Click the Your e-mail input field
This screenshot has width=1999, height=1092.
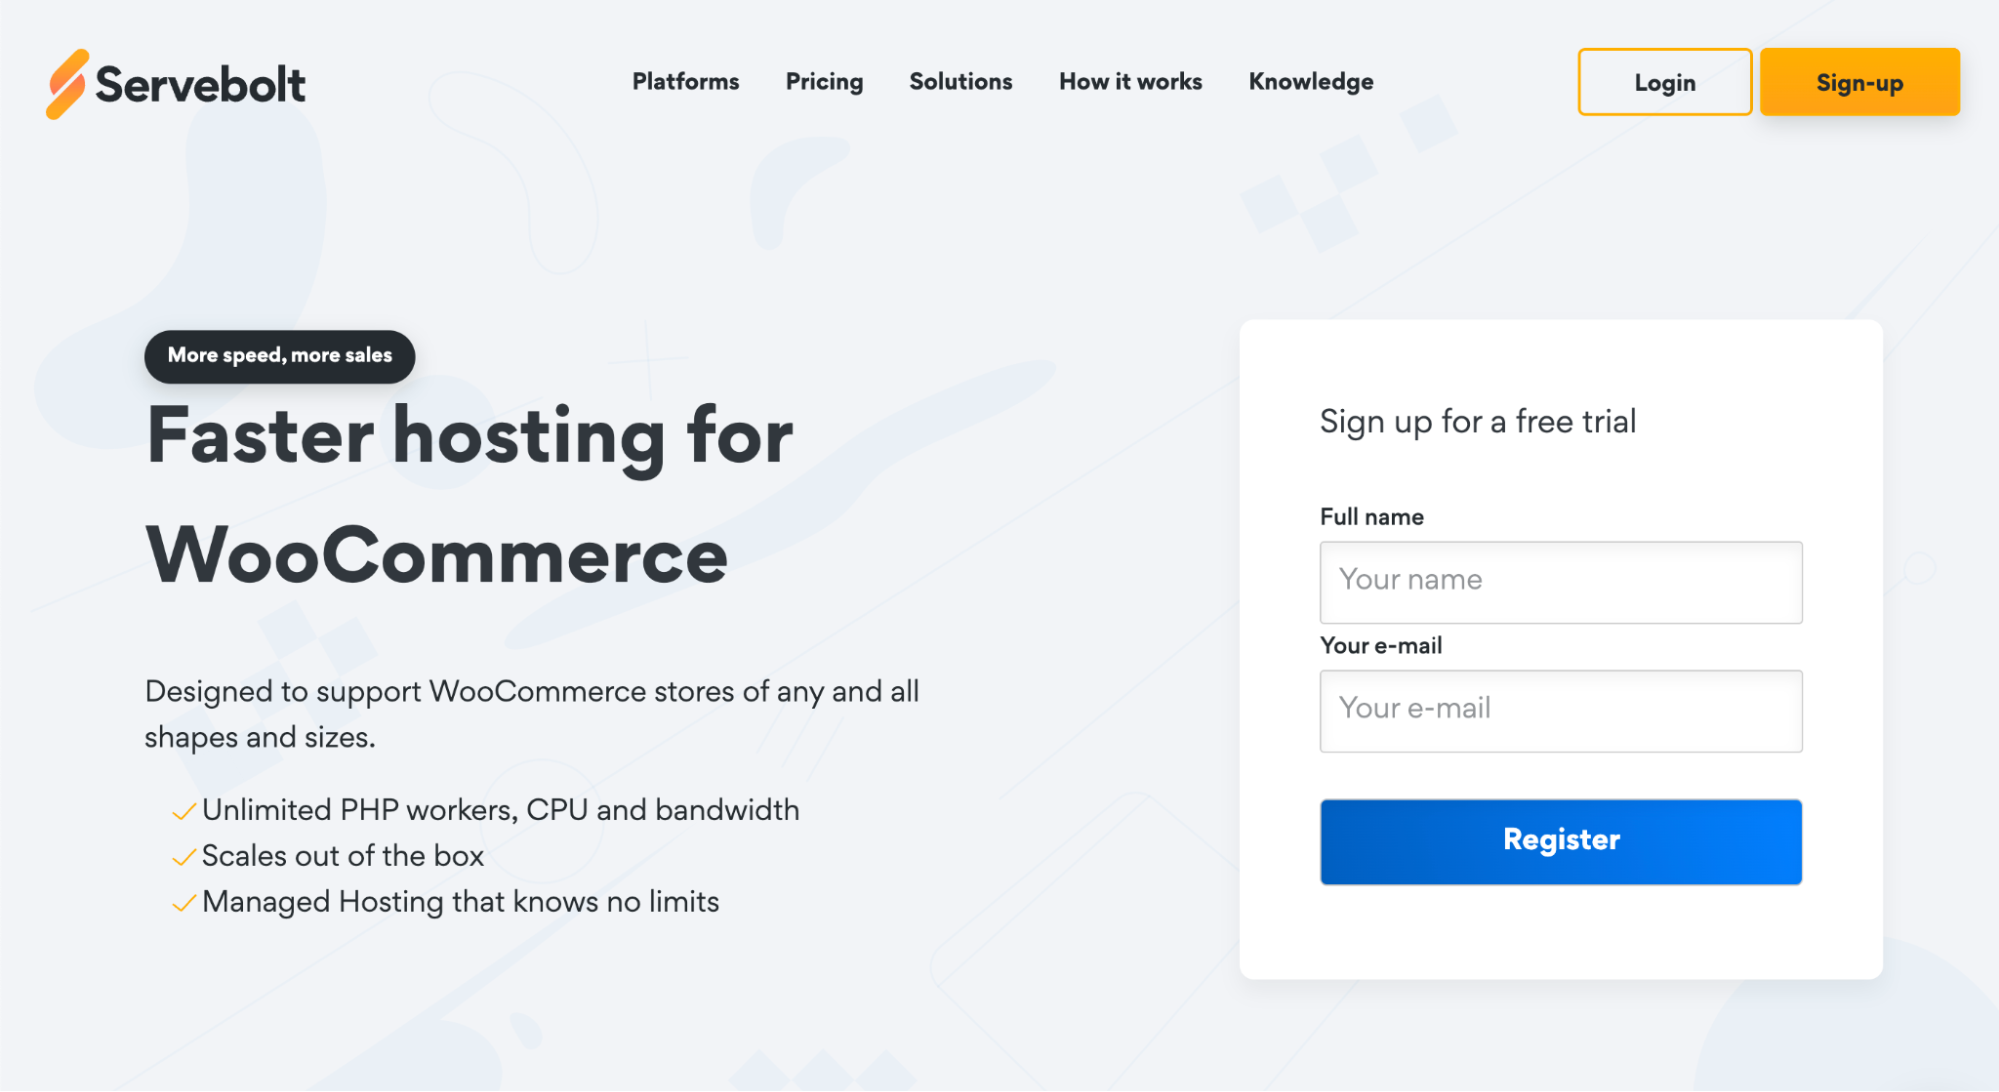1559,710
